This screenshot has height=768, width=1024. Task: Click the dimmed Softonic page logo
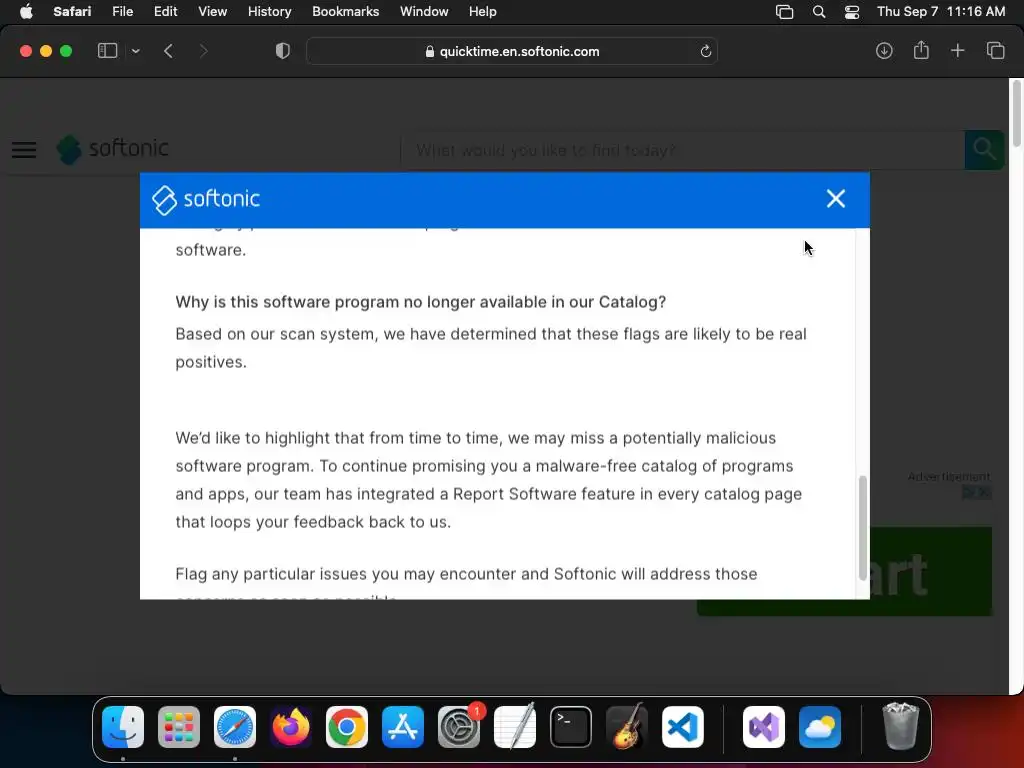[x=112, y=149]
